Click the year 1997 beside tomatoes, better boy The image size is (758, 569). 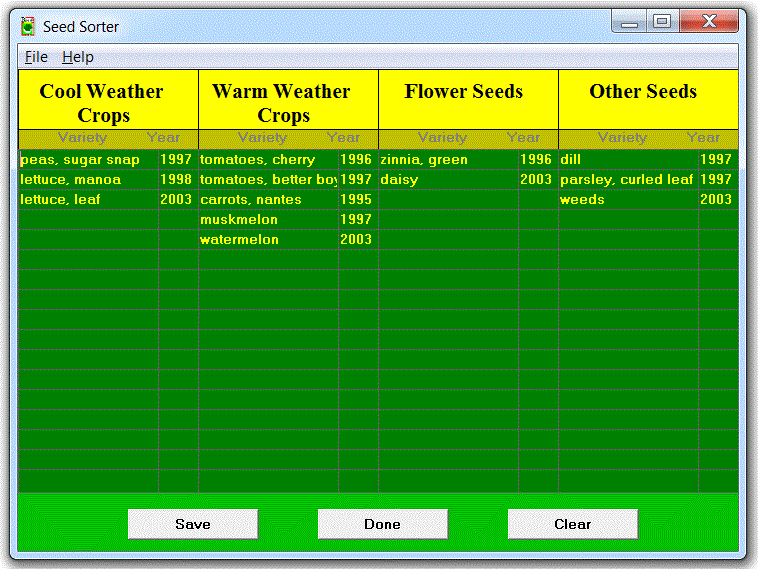[358, 179]
